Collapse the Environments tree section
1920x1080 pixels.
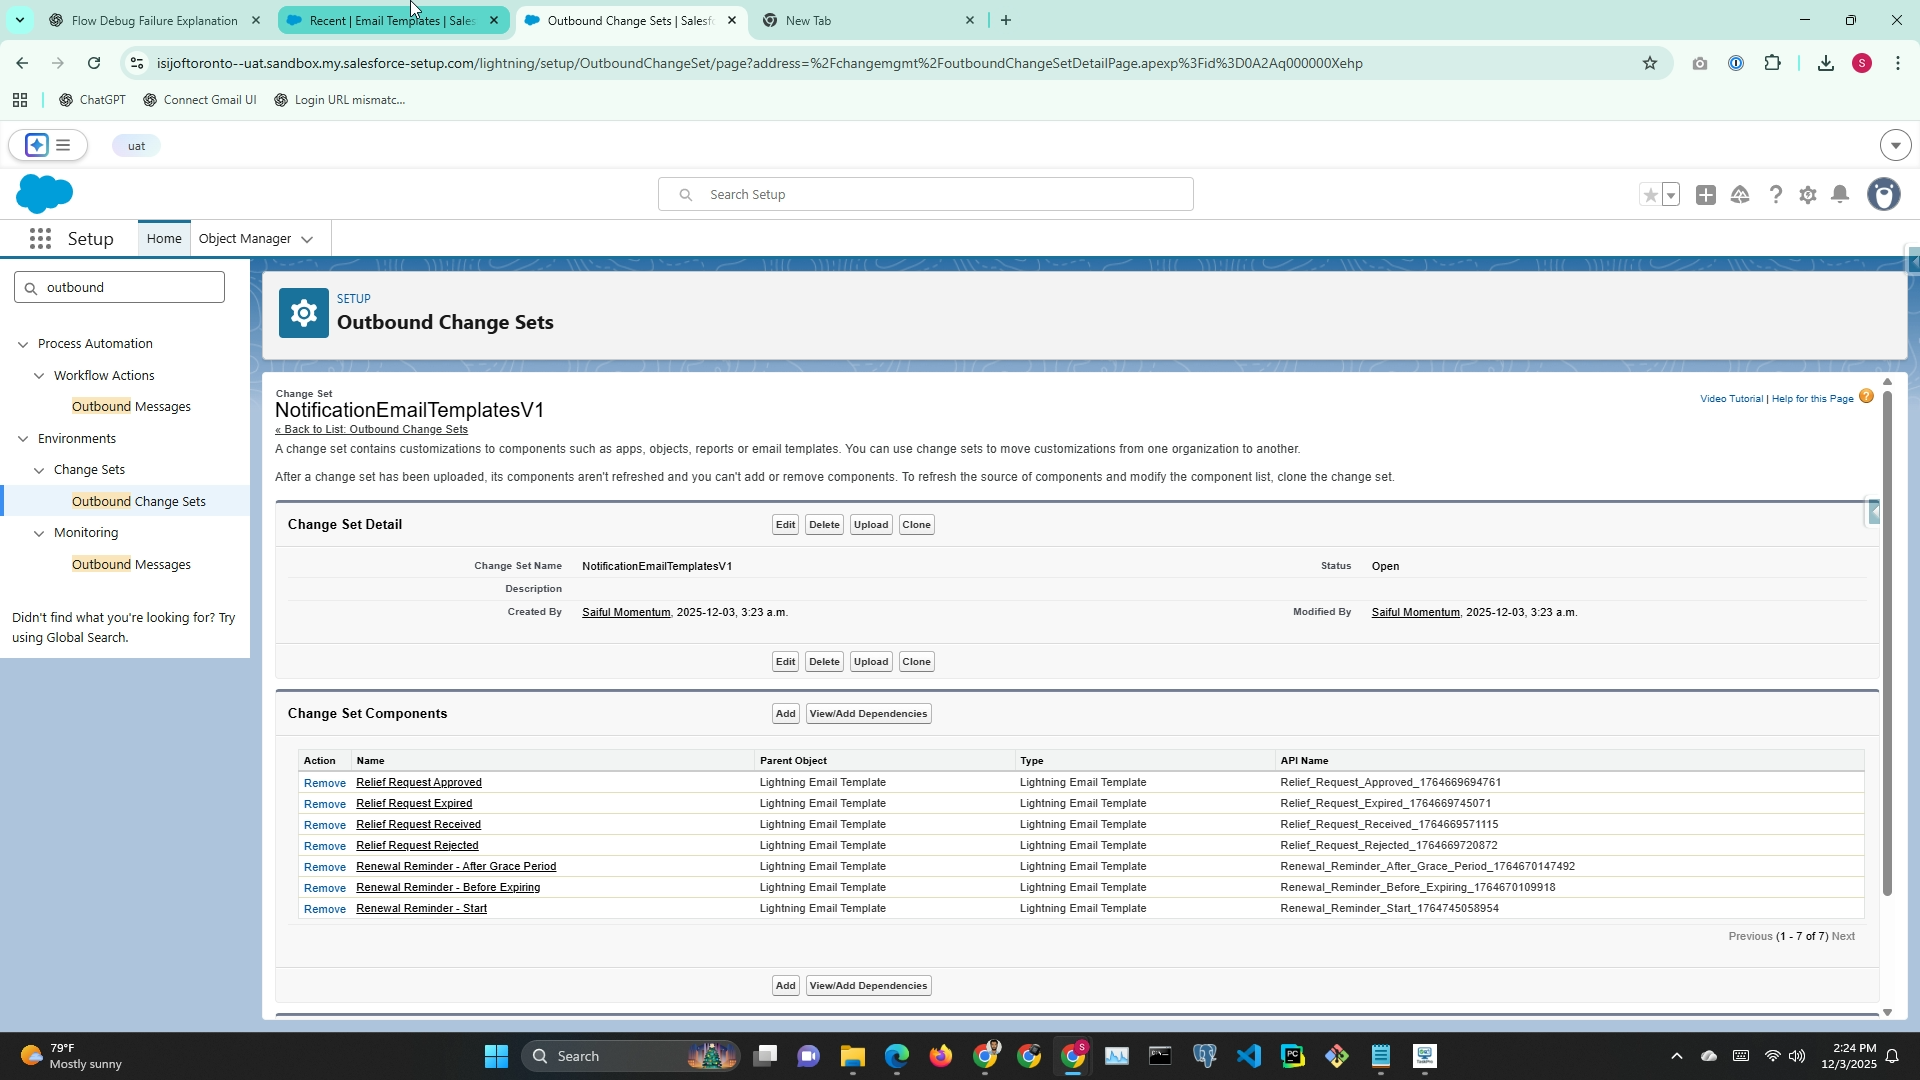tap(23, 439)
